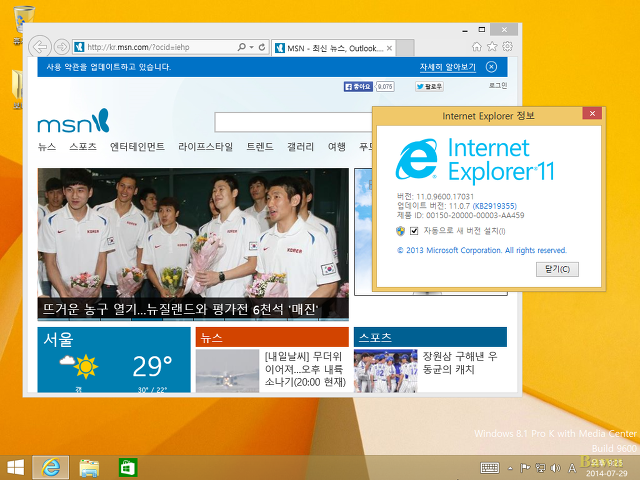Click the KB2919355 update link

pyautogui.click(x=495, y=206)
